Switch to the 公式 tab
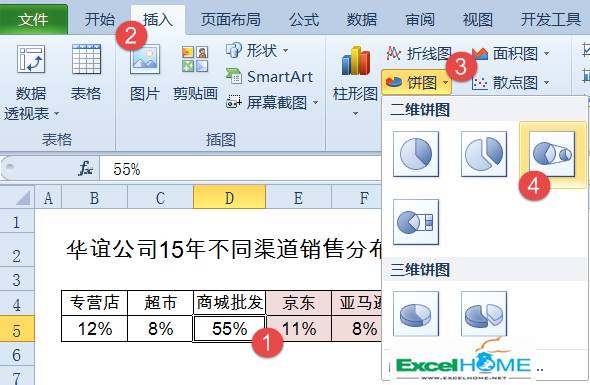The width and height of the screenshot is (590, 385). [x=304, y=20]
